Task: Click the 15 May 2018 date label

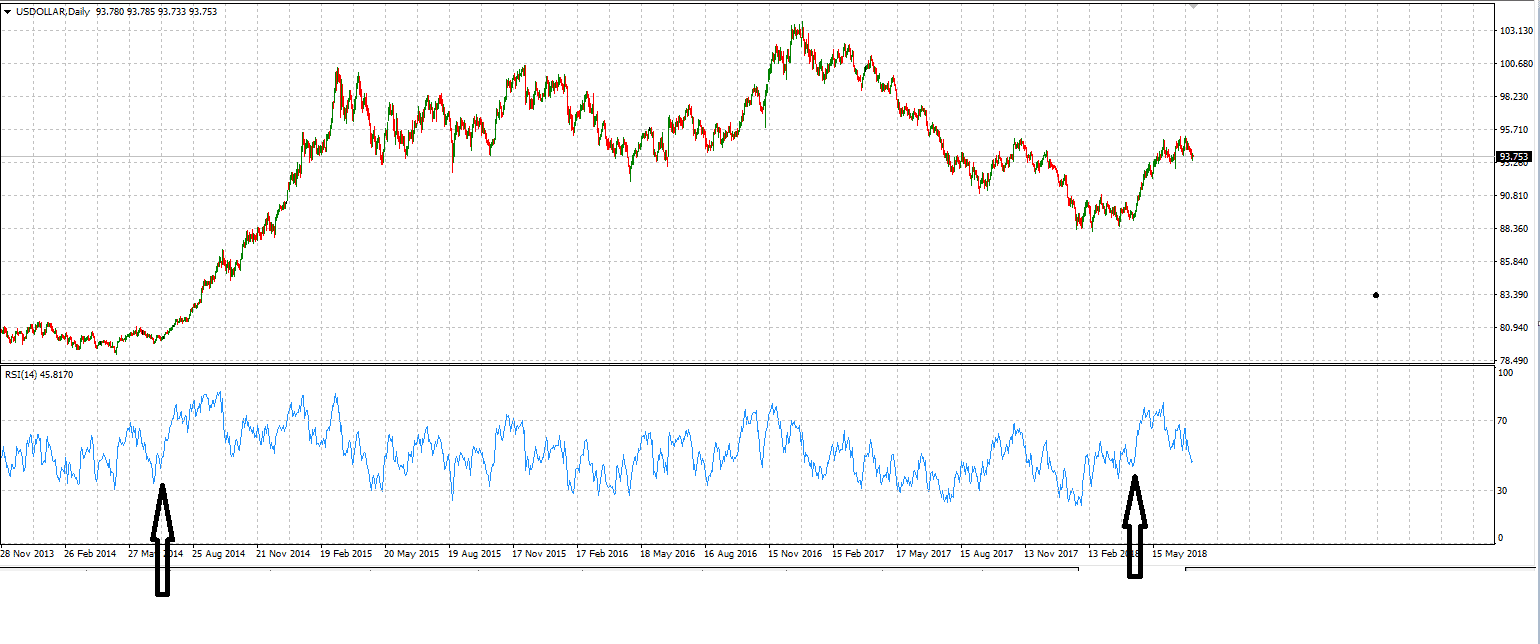Action: [x=1181, y=553]
